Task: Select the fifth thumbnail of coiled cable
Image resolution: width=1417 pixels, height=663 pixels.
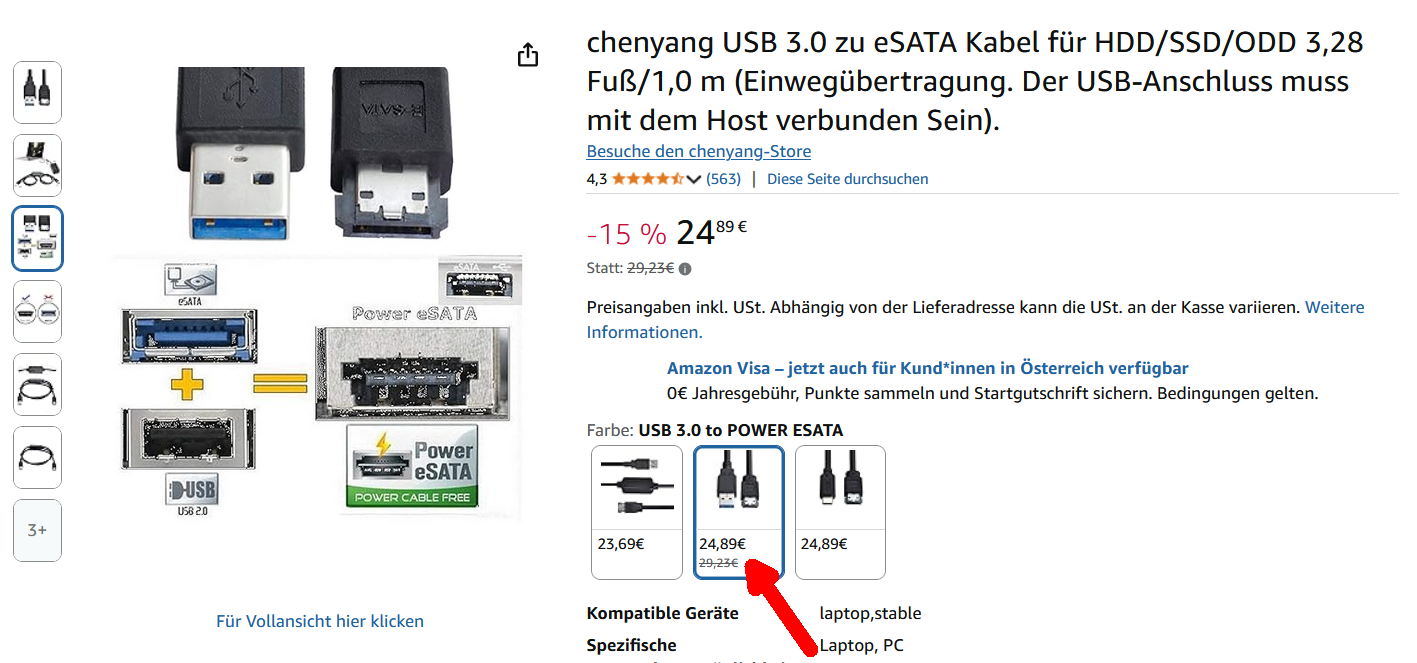Action: pos(37,384)
